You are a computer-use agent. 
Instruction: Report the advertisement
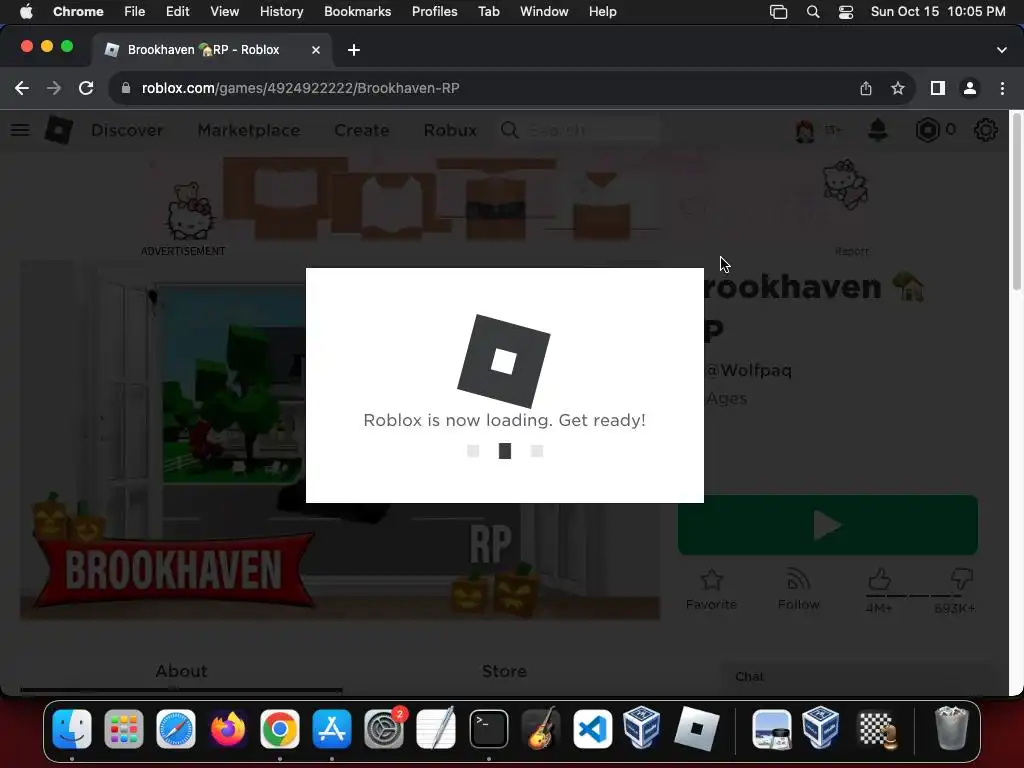852,251
